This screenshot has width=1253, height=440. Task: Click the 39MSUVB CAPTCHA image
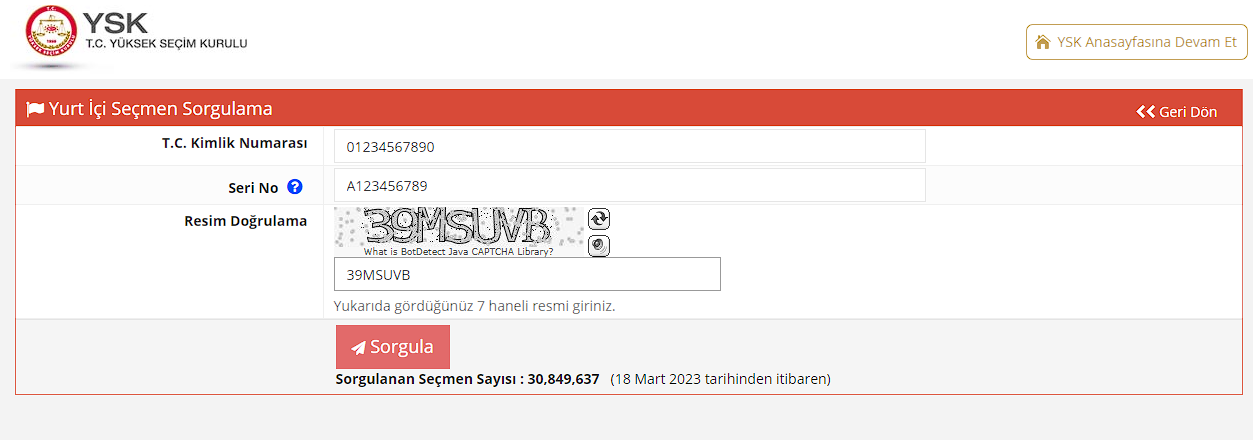(x=459, y=227)
